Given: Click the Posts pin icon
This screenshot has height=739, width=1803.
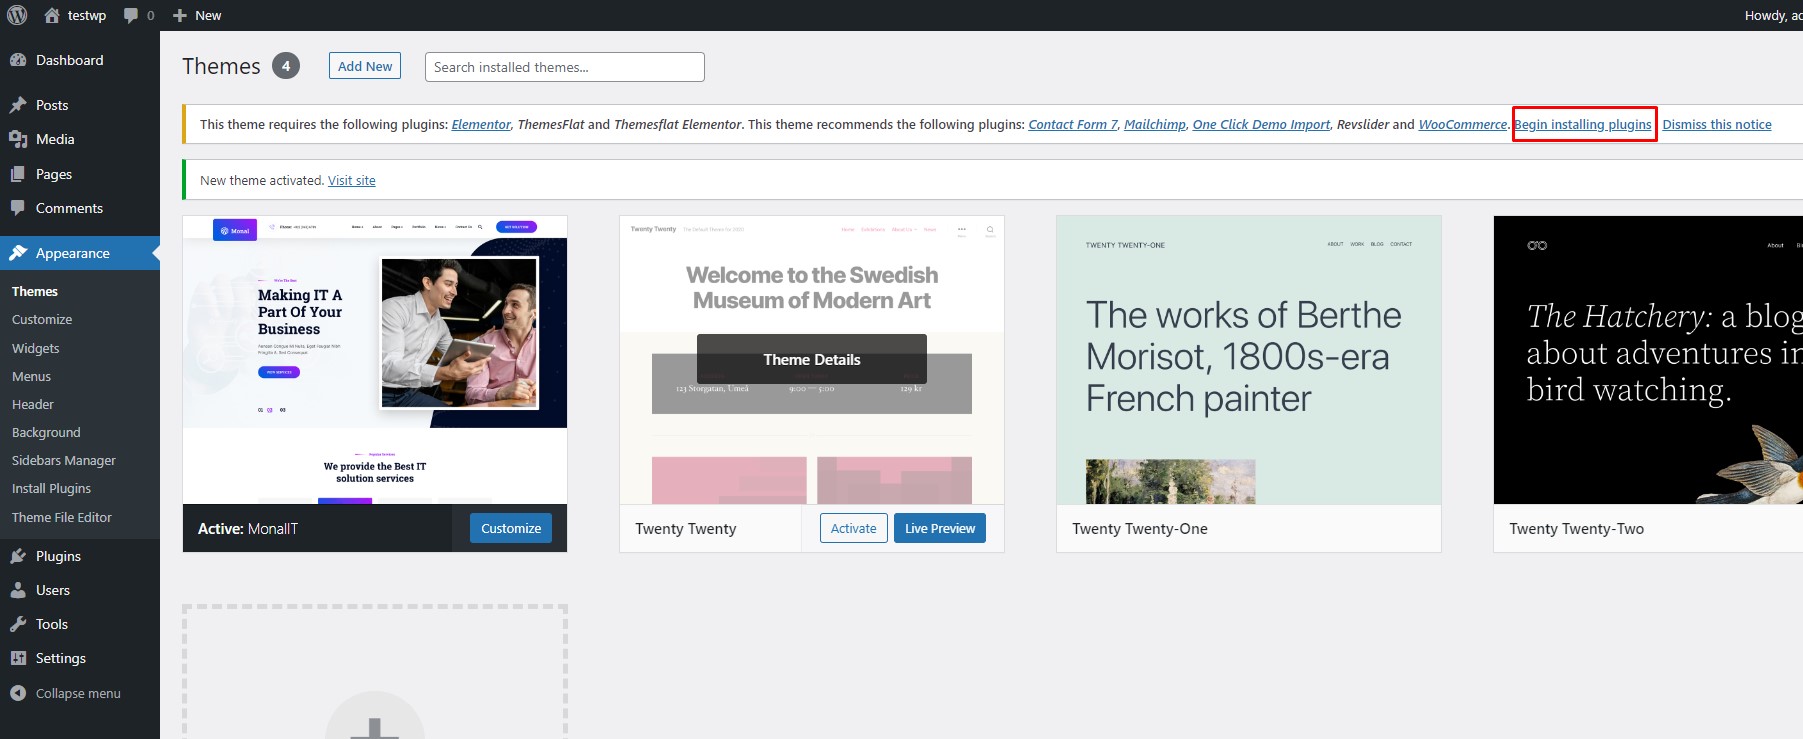Looking at the screenshot, I should pos(18,105).
